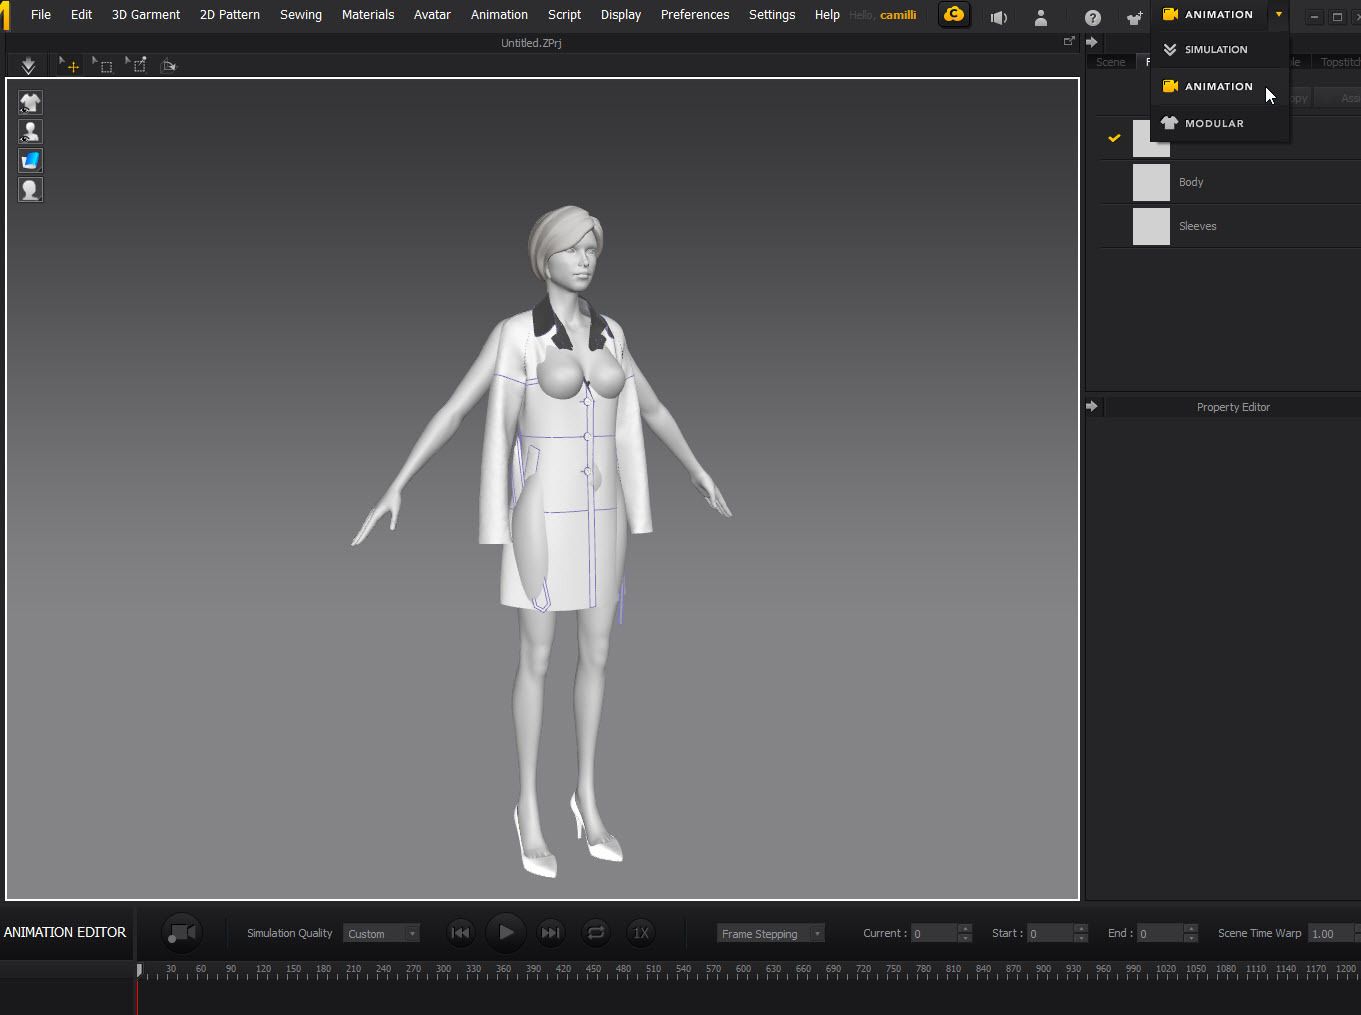The image size is (1361, 1015).
Task: Click the Show 3D Garment icon
Action: (x=30, y=102)
